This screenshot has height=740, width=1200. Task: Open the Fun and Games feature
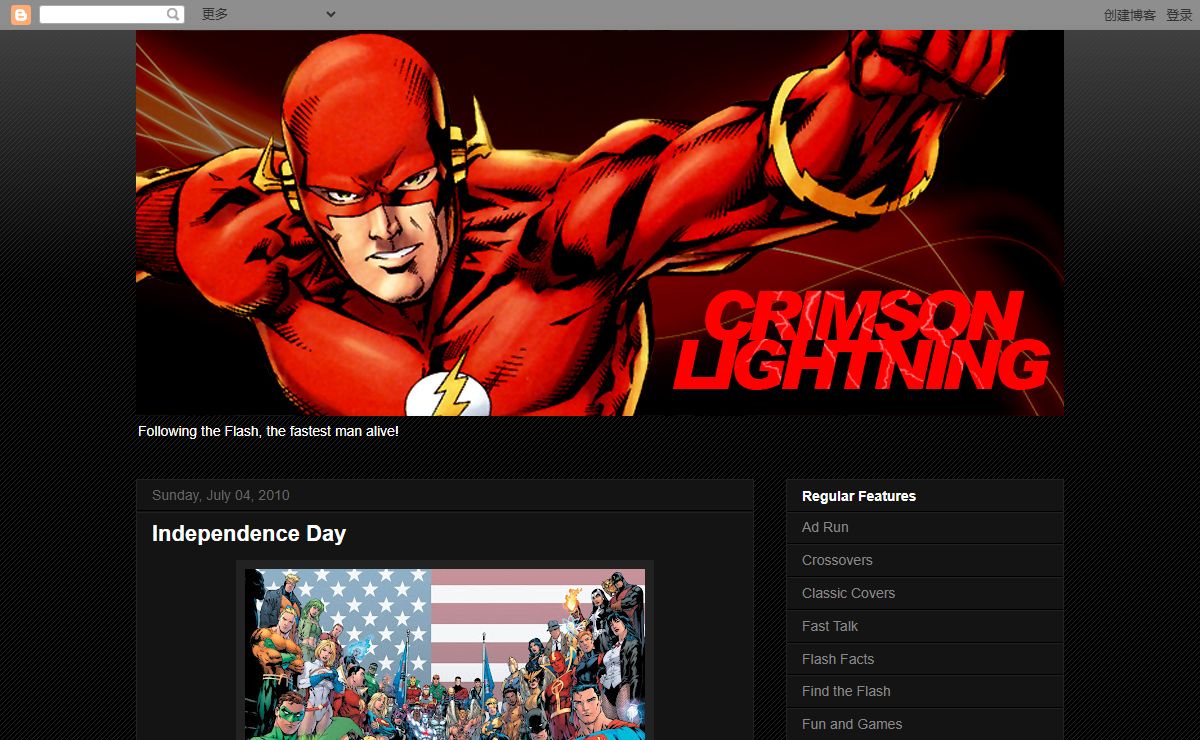[852, 724]
